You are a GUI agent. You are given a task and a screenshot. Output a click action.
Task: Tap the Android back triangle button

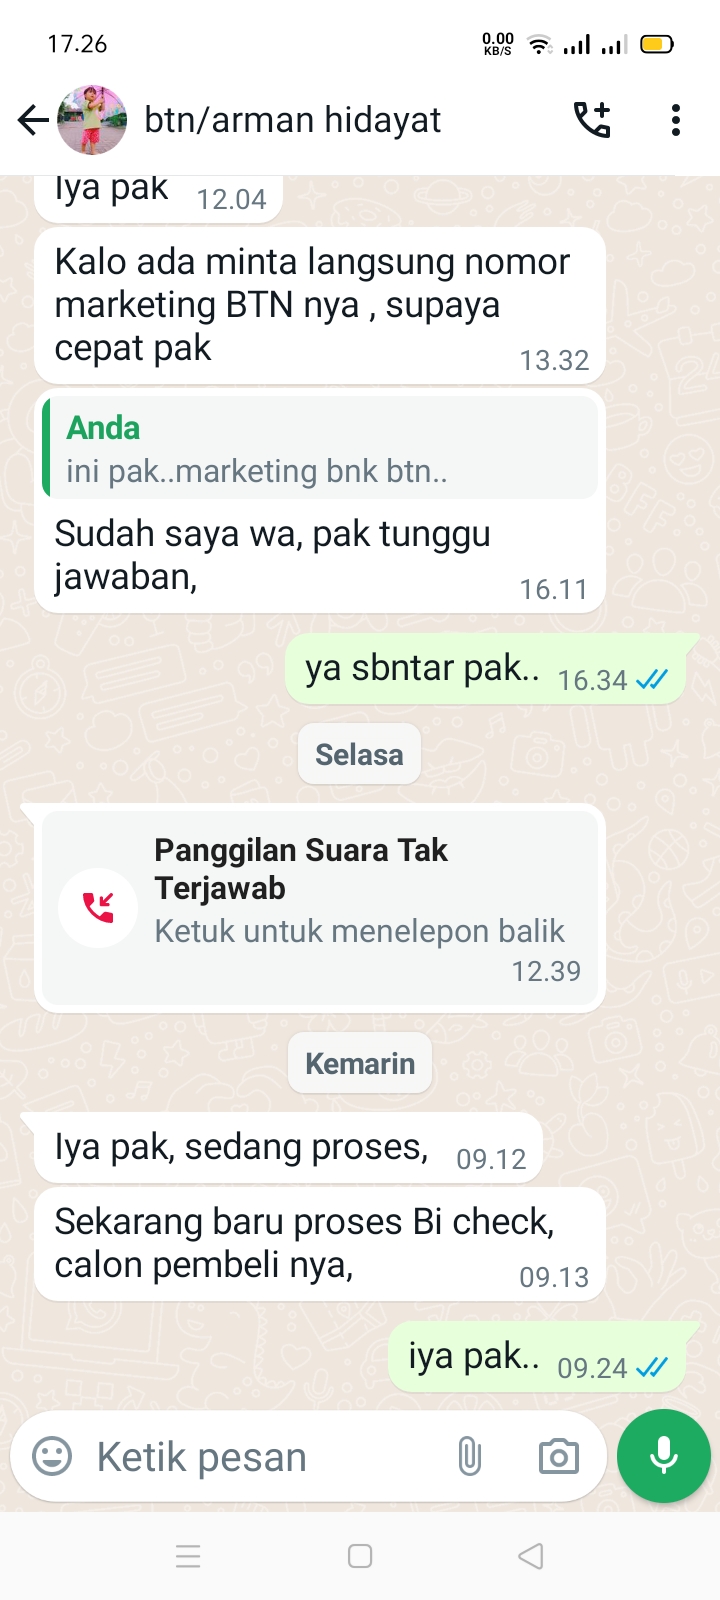click(x=531, y=1556)
